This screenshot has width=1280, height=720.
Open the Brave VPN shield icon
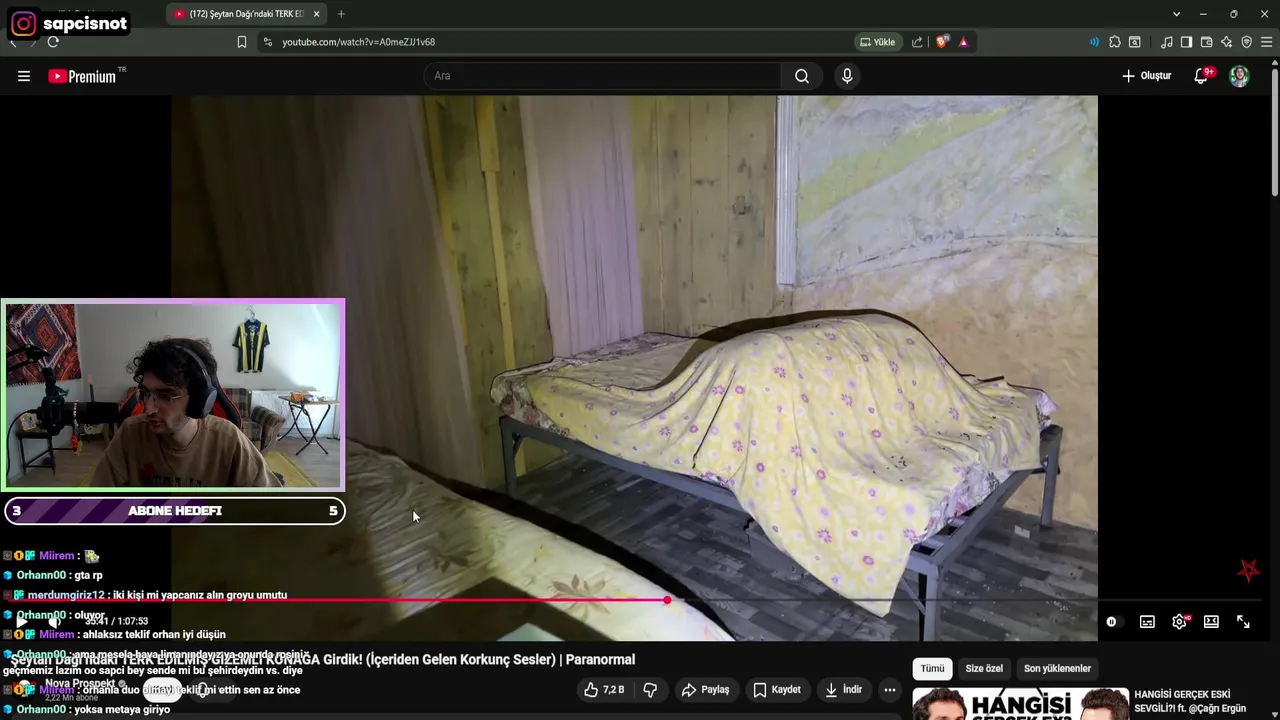[1246, 42]
